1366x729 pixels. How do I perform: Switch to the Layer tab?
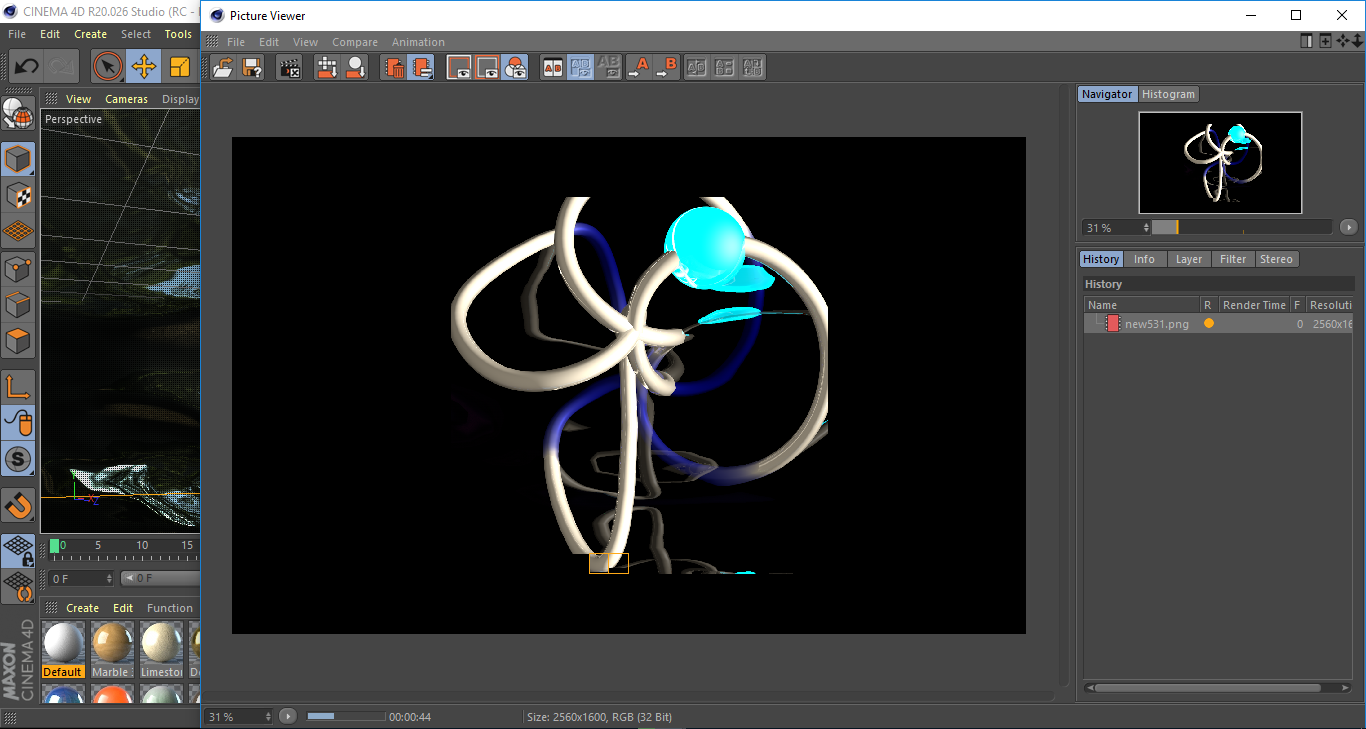tap(1189, 259)
